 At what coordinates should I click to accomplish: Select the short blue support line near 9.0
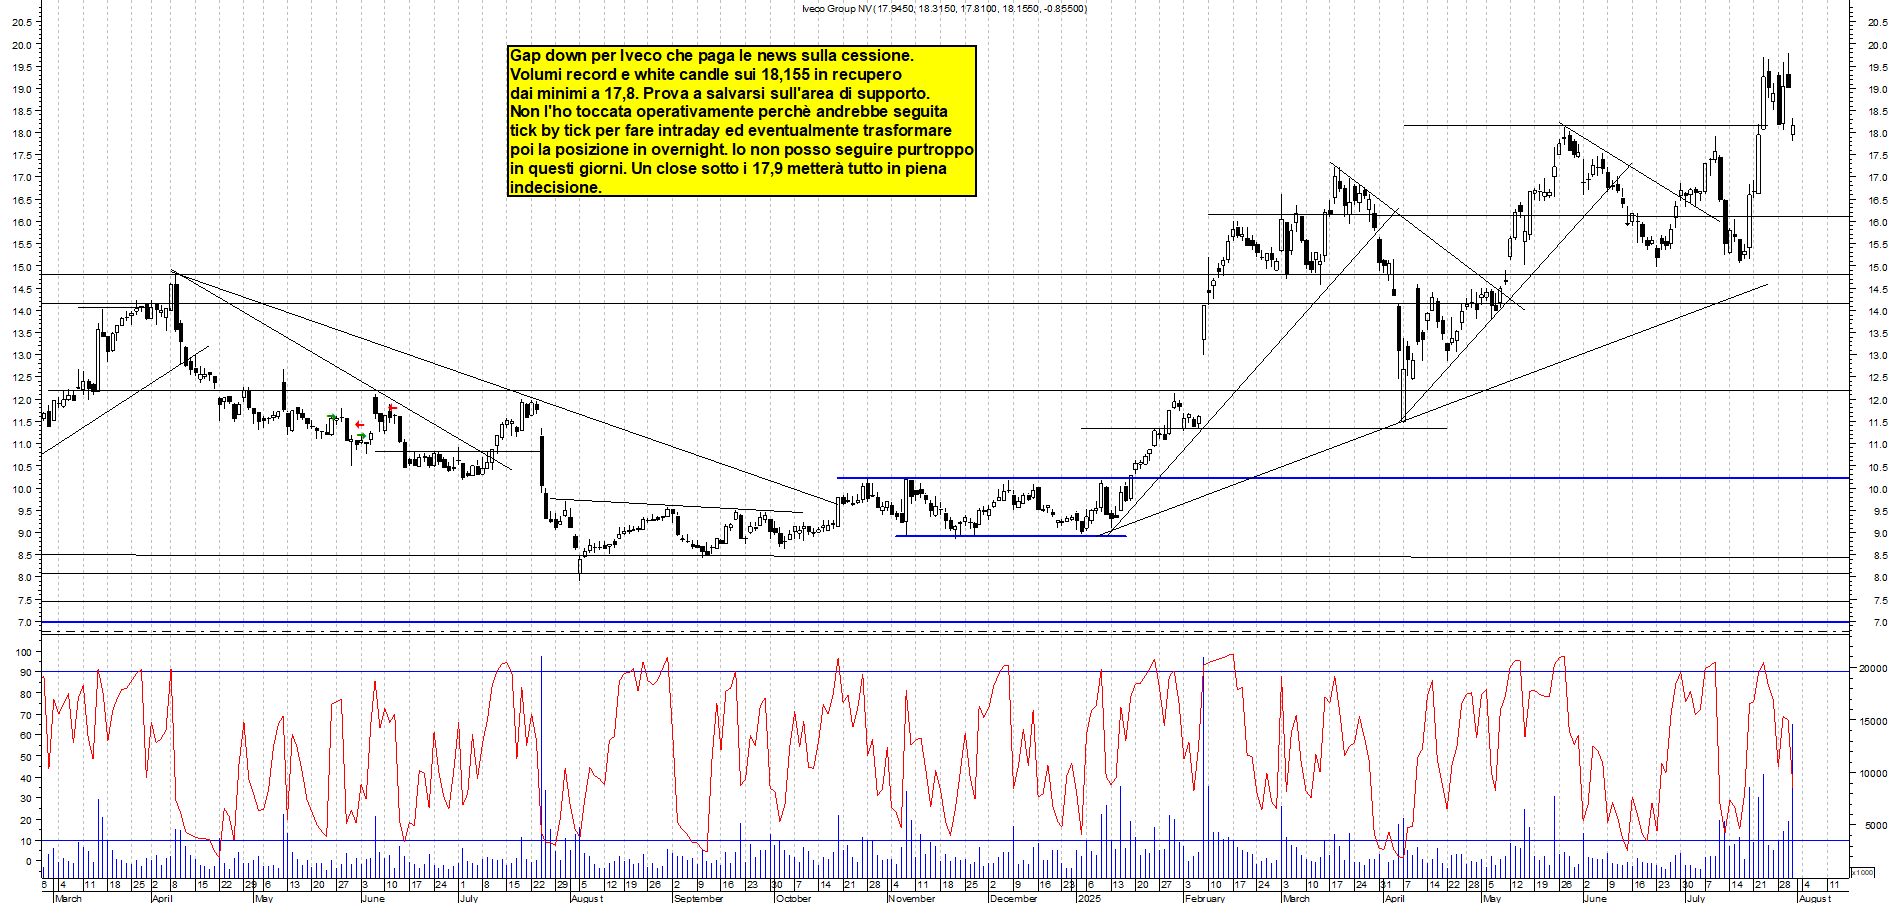coord(1011,536)
